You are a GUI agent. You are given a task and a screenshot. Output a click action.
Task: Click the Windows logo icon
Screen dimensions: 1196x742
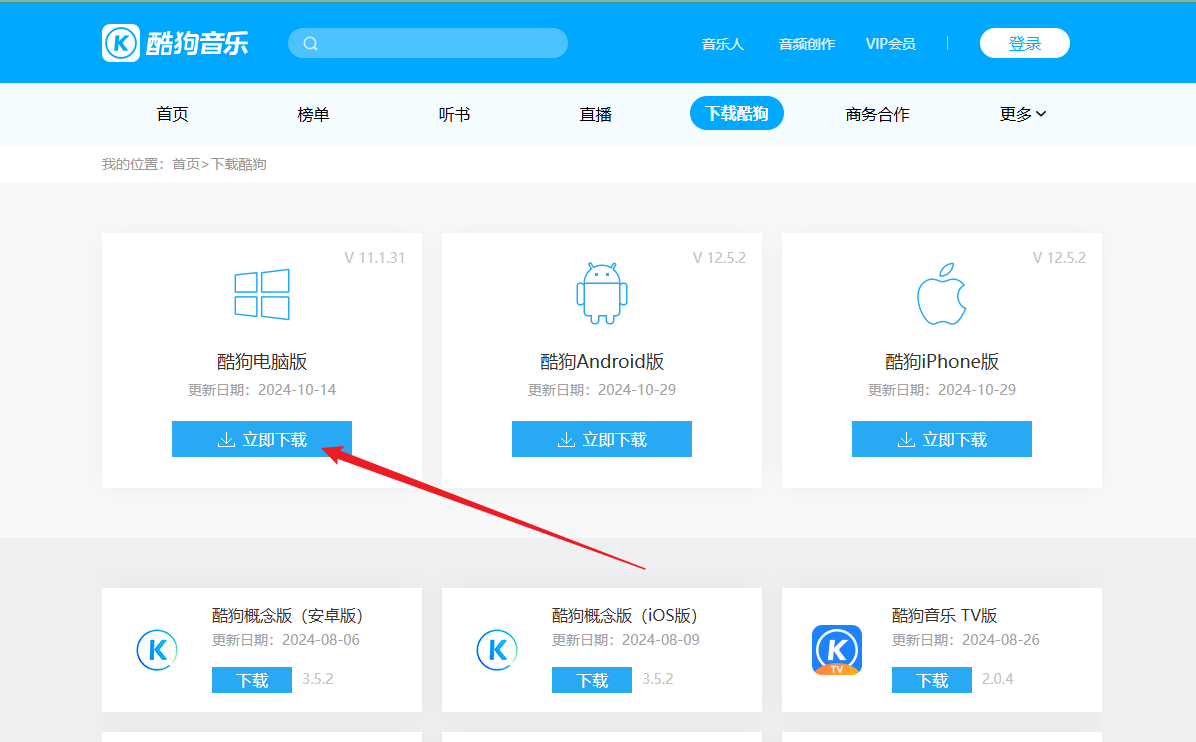coord(262,294)
